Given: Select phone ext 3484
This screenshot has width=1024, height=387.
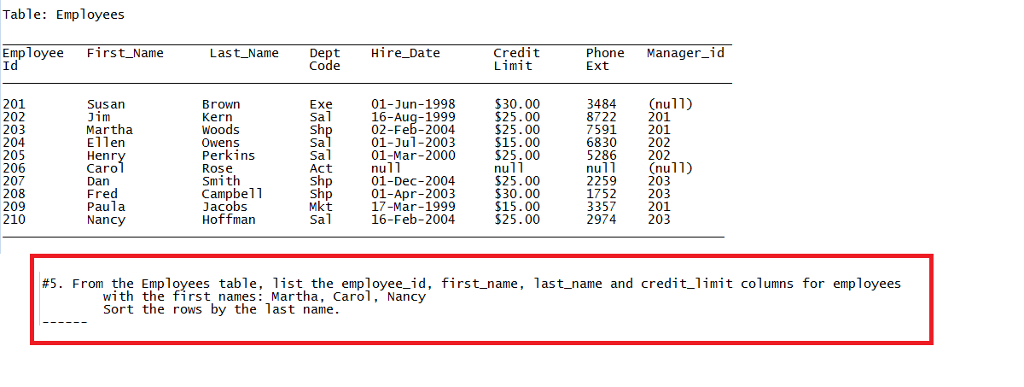Looking at the screenshot, I should [x=601, y=104].
